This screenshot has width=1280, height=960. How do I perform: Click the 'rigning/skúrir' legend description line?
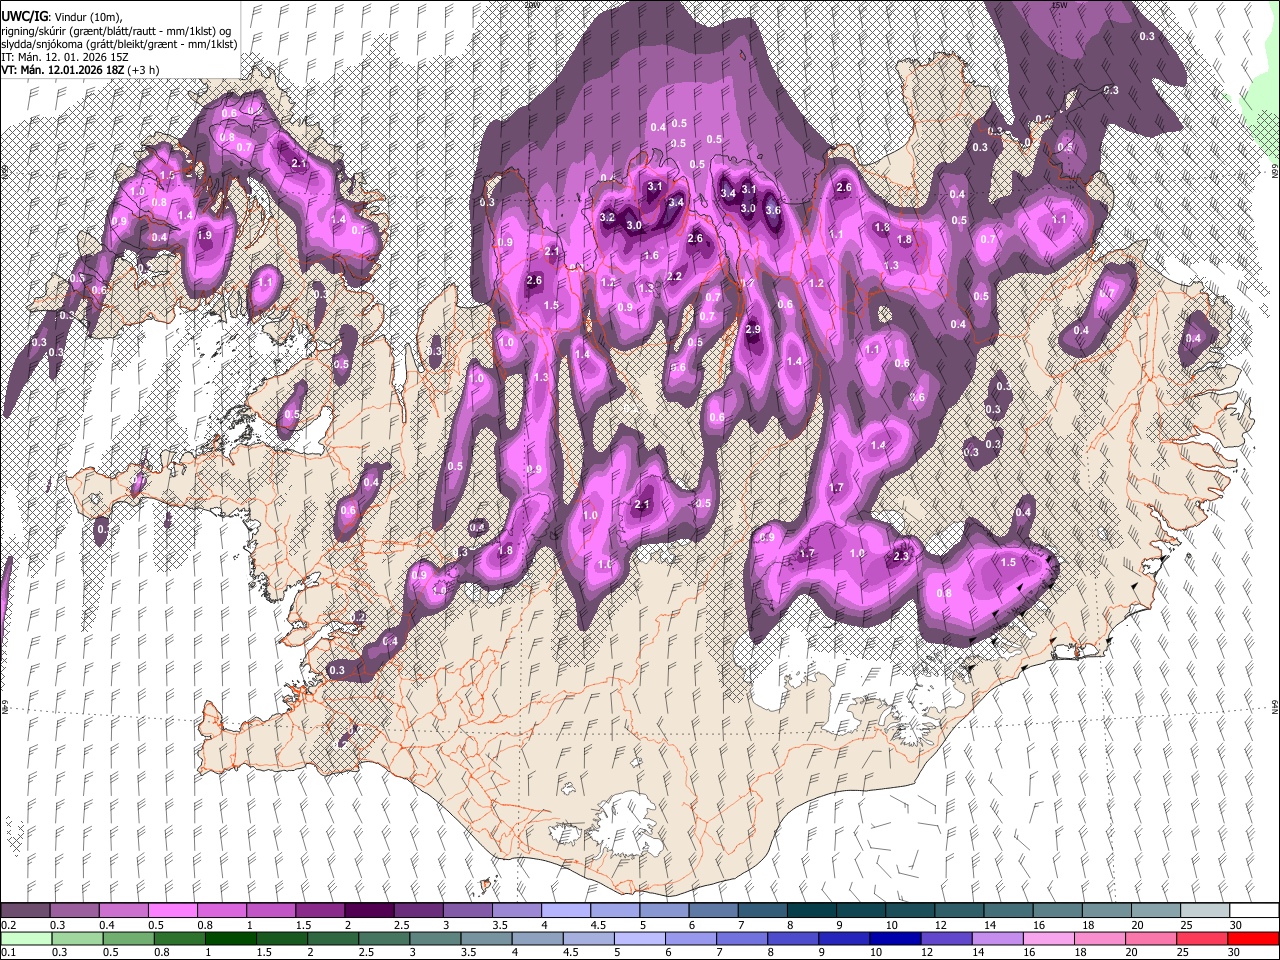click(116, 30)
